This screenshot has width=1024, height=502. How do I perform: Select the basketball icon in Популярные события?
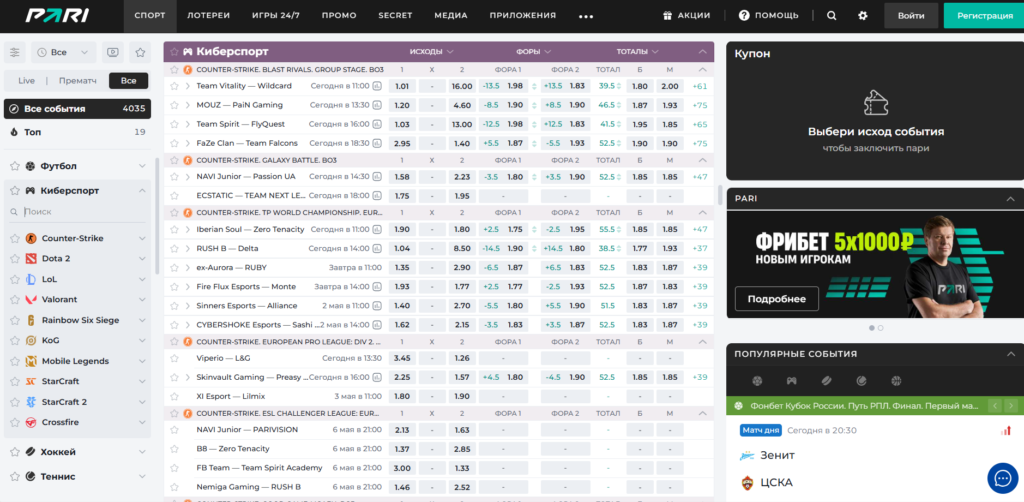[896, 381]
